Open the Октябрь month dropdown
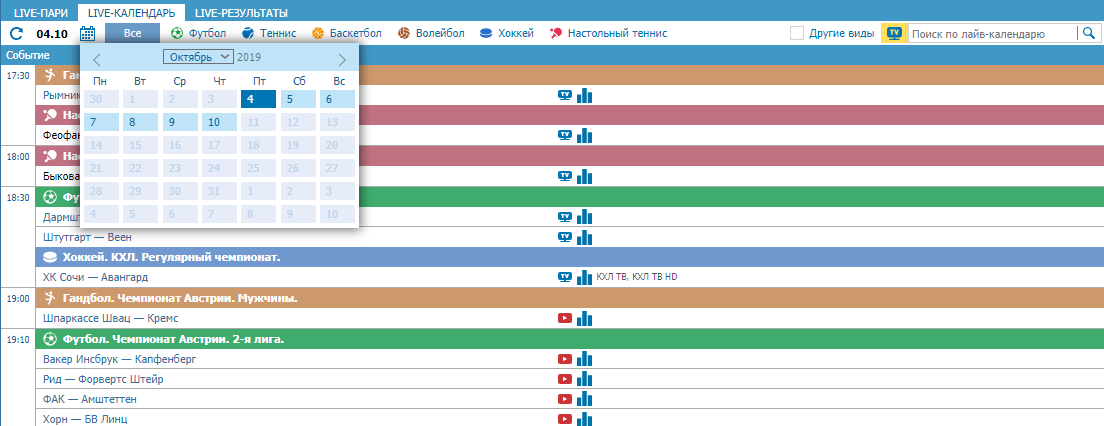The width and height of the screenshot is (1104, 426). tap(198, 57)
